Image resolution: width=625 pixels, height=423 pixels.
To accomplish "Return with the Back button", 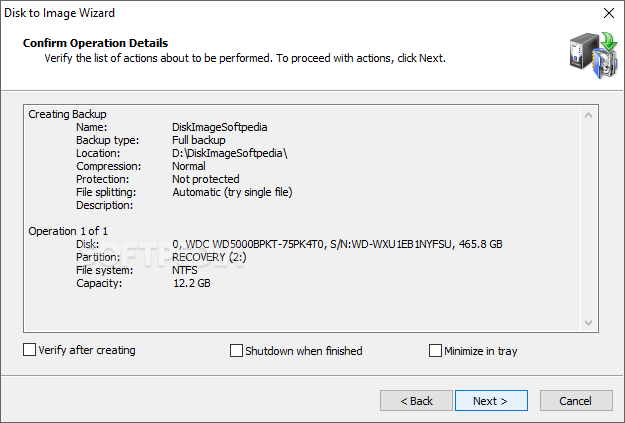I will click(x=416, y=401).
